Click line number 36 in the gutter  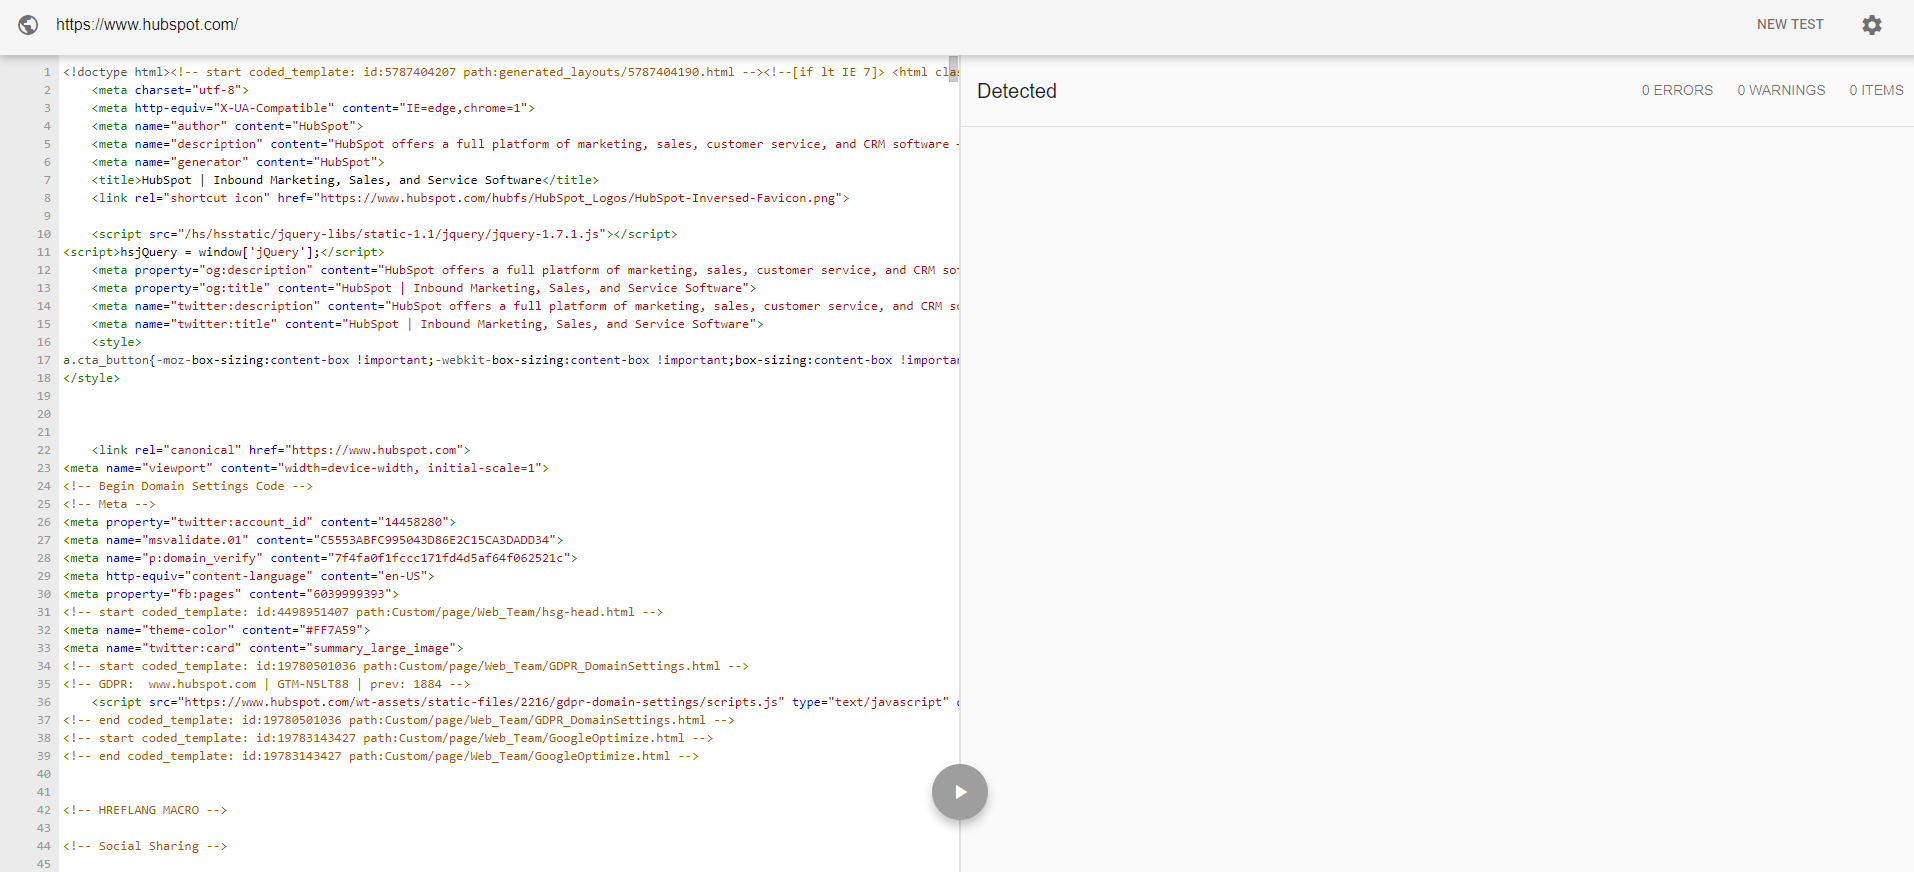click(44, 702)
